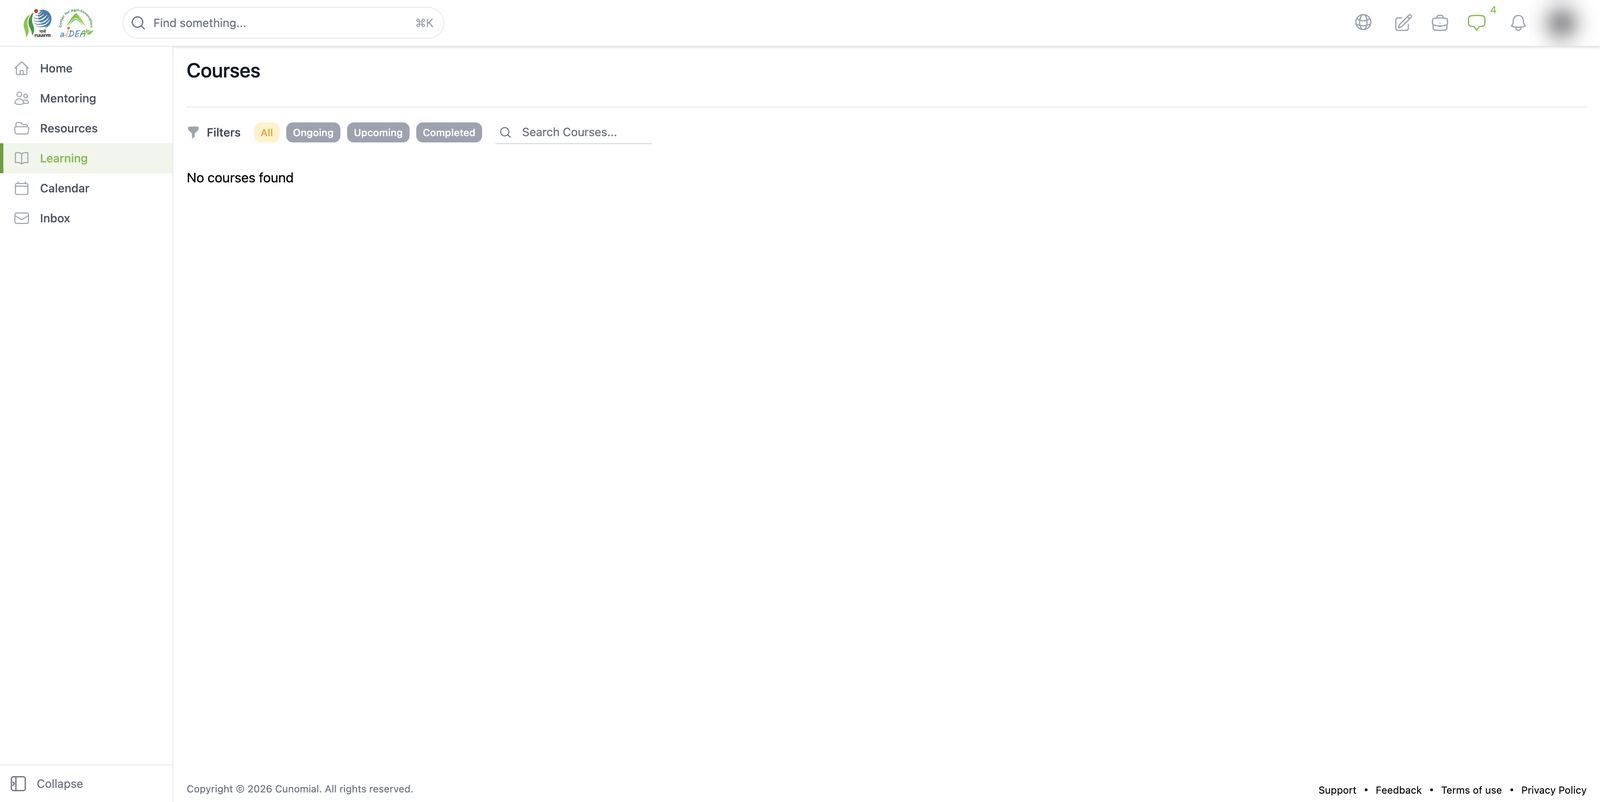Open the Support link in footer
Image resolution: width=1600 pixels, height=802 pixels.
pos(1337,790)
